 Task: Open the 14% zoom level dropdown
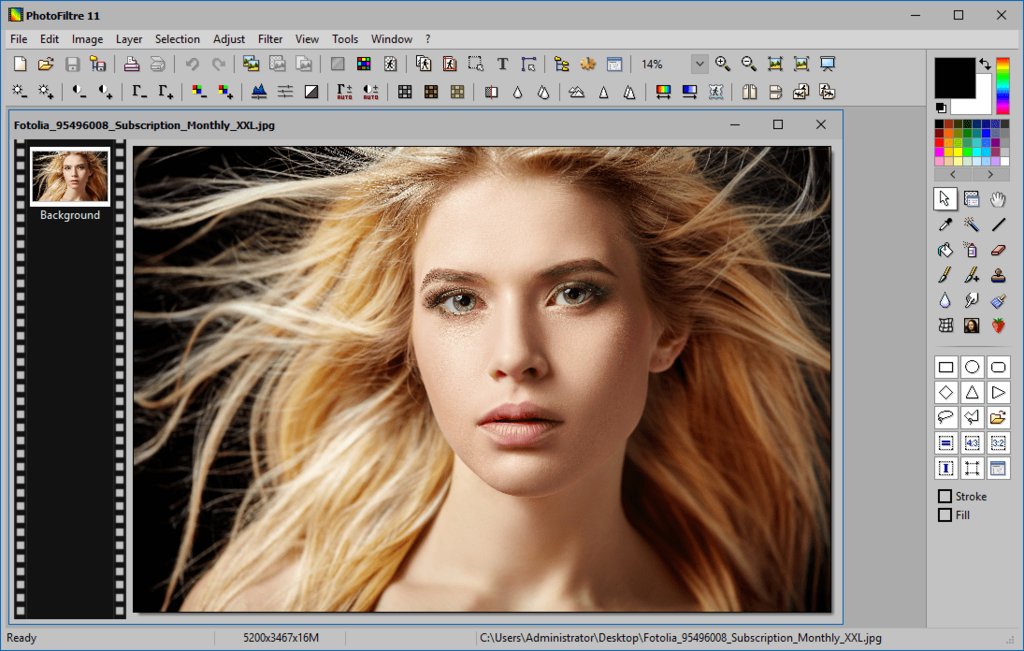699,64
